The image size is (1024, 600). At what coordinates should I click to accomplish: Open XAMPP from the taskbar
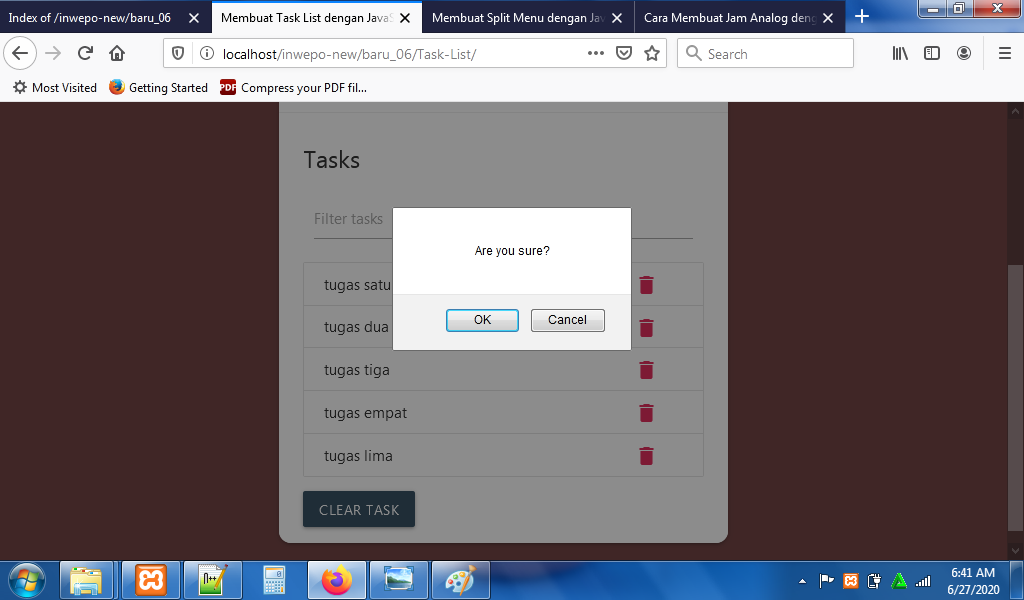pyautogui.click(x=151, y=580)
